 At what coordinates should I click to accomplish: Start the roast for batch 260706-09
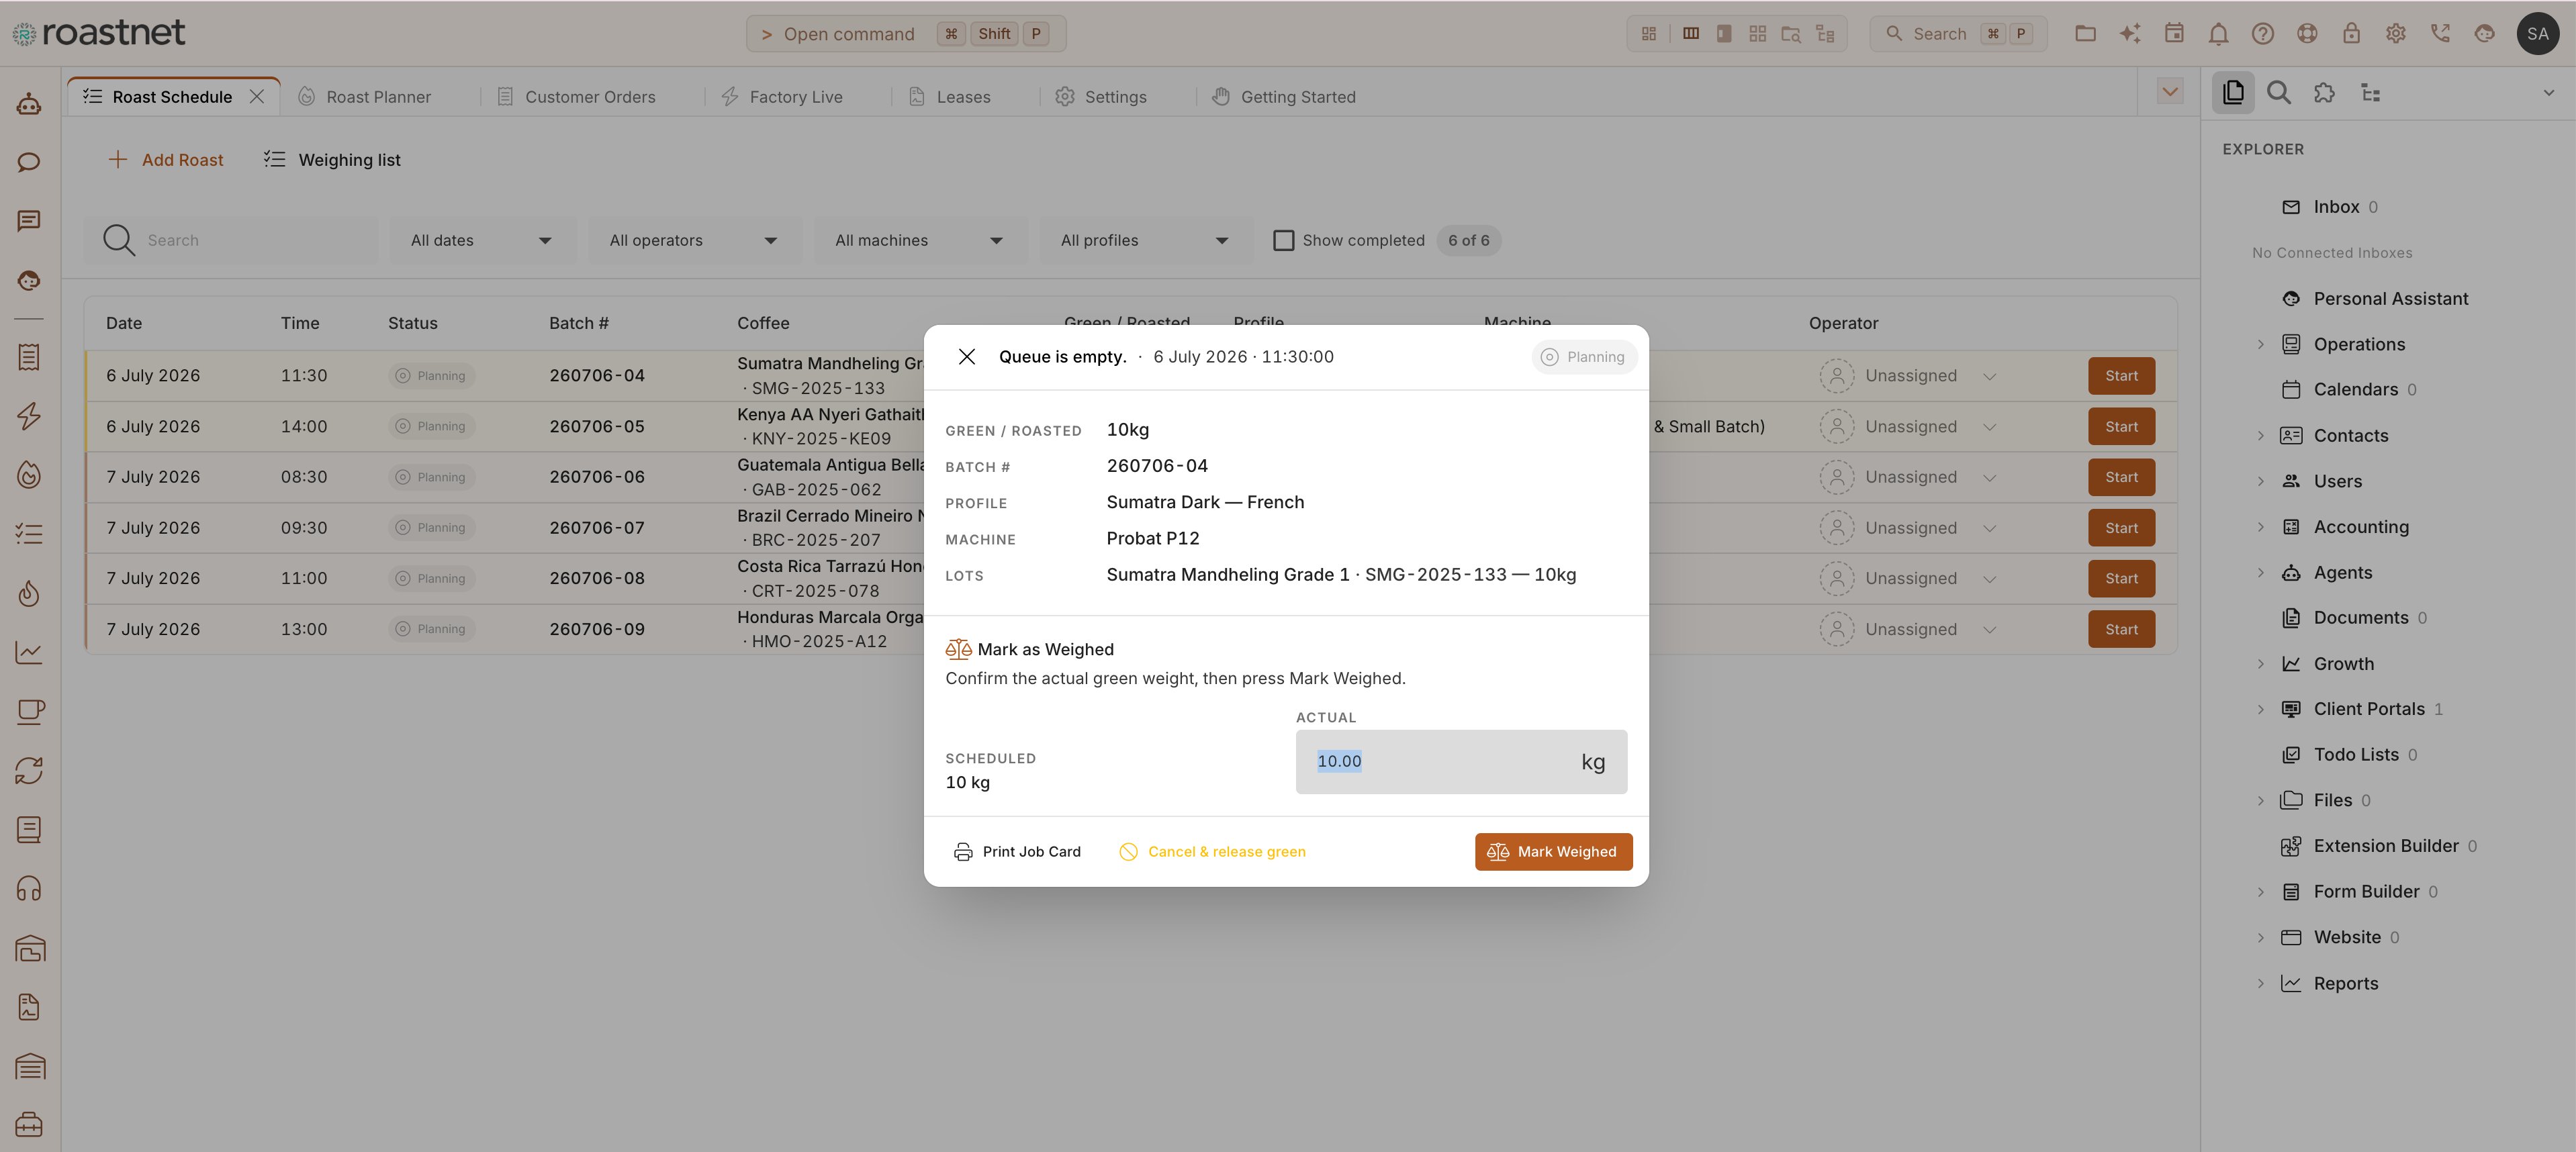(2121, 629)
